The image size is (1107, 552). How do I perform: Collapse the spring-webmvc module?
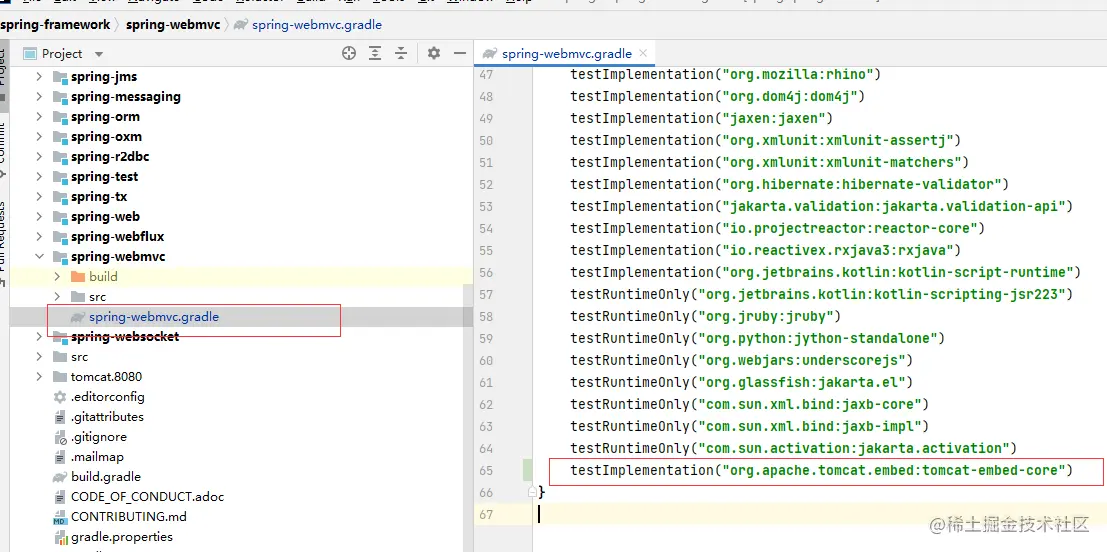pos(40,256)
